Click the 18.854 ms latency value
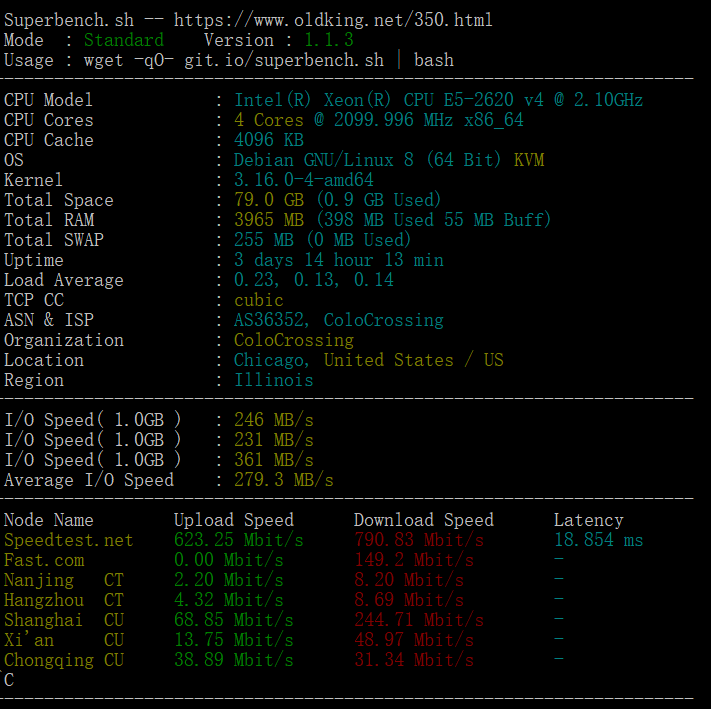The height and width of the screenshot is (709, 711). 598,540
